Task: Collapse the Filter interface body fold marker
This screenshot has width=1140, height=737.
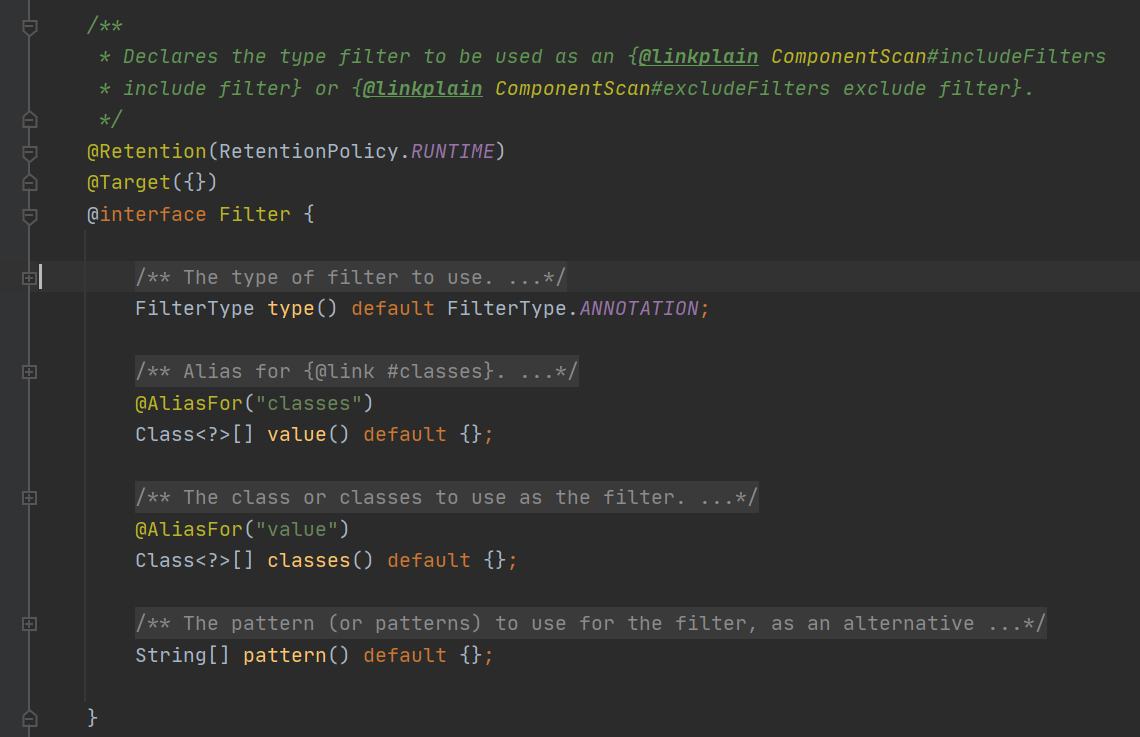Action: pos(30,216)
